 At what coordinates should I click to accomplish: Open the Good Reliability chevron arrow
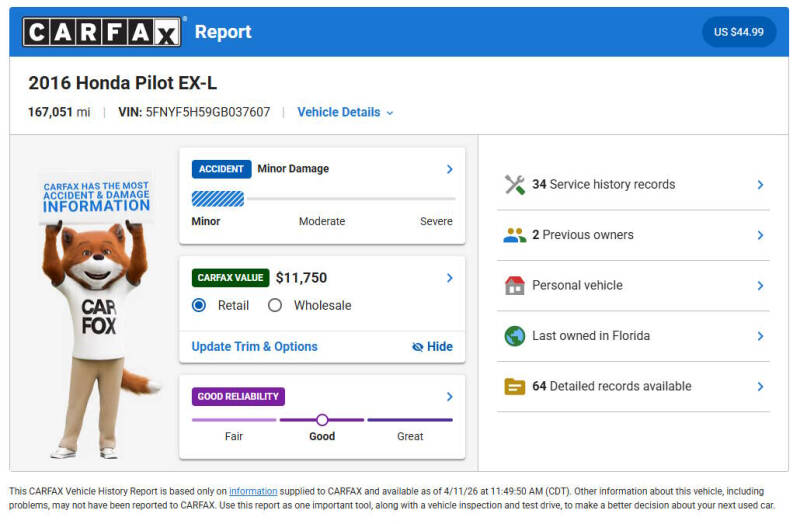tap(449, 396)
